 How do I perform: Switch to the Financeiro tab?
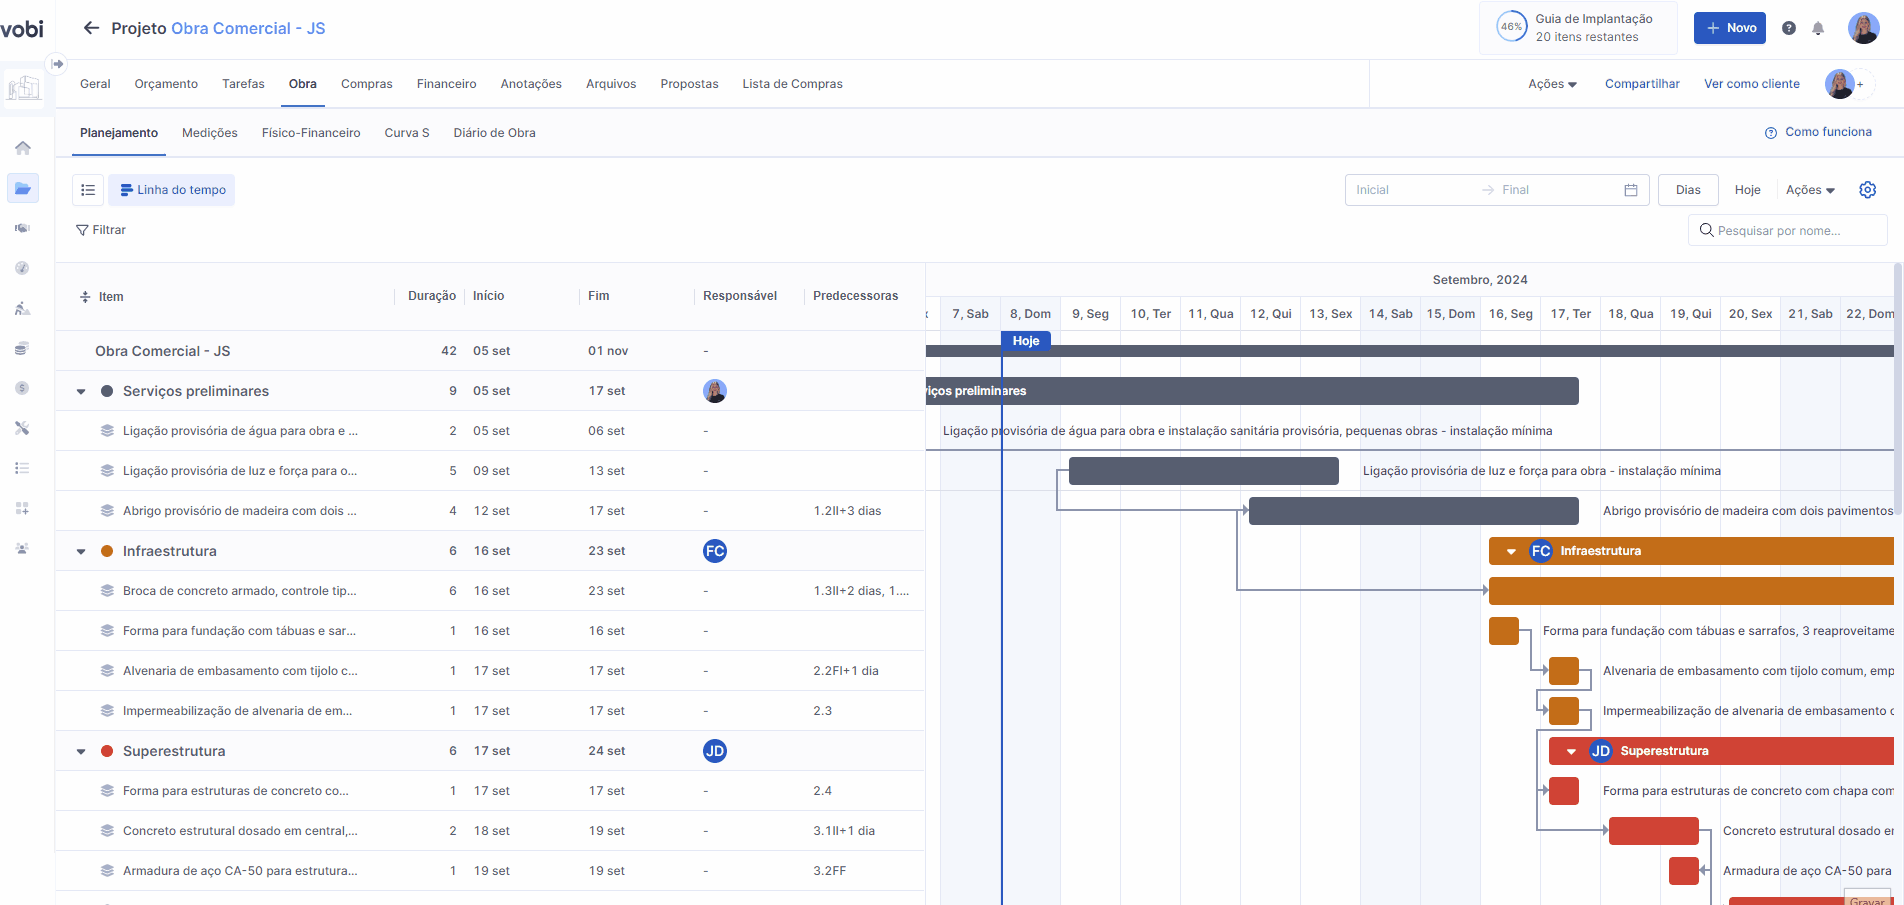(446, 84)
